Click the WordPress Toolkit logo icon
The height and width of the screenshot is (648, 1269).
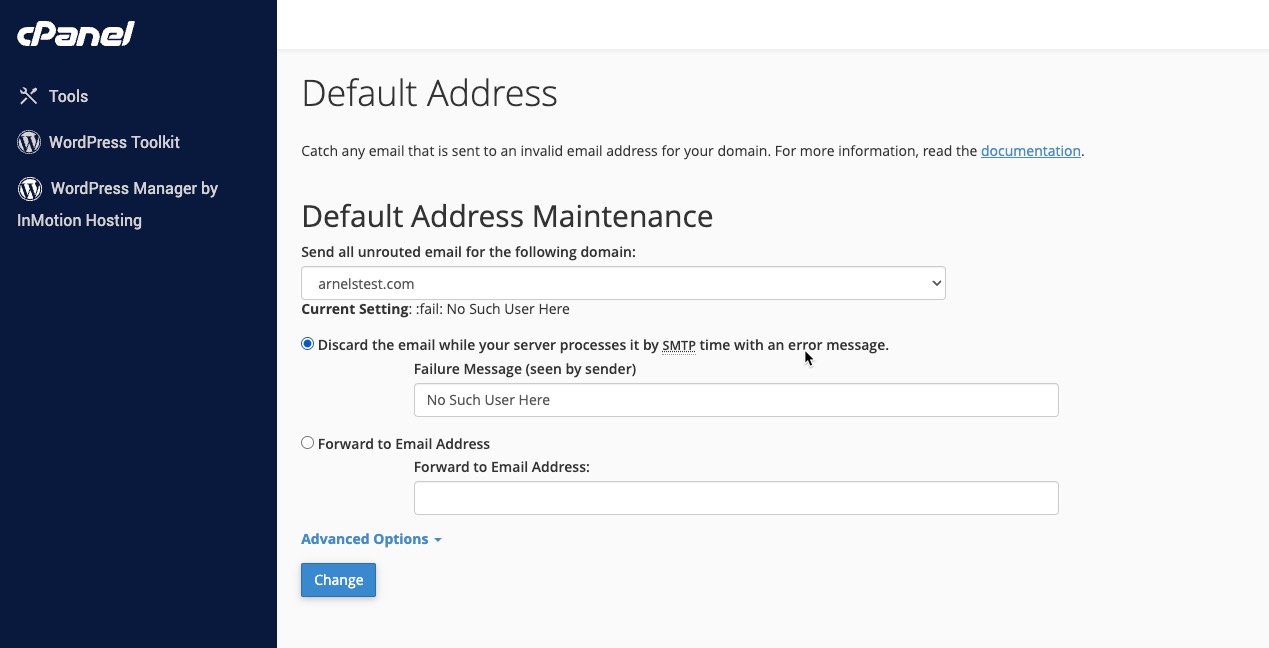coord(29,142)
